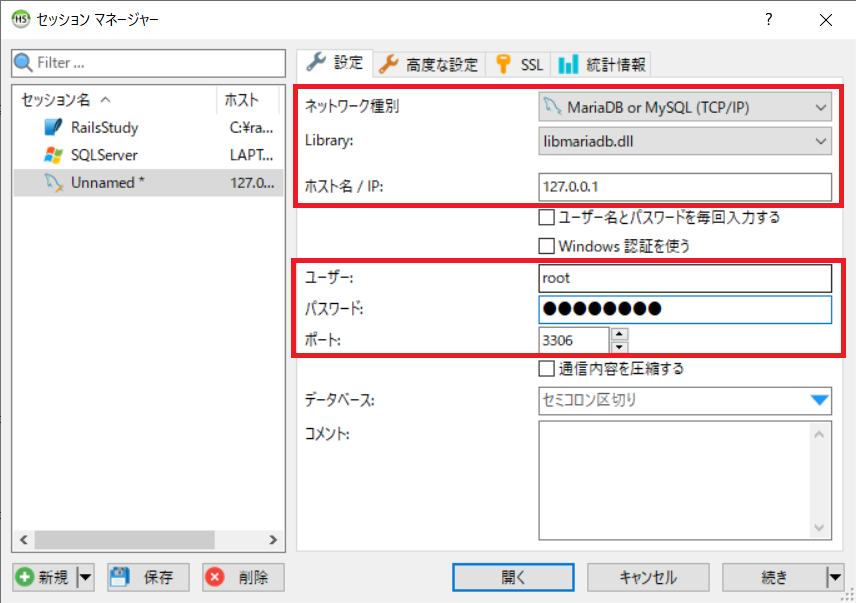Click the Unnamed session dolphin icon
The width and height of the screenshot is (856, 603).
pyautogui.click(x=53, y=183)
